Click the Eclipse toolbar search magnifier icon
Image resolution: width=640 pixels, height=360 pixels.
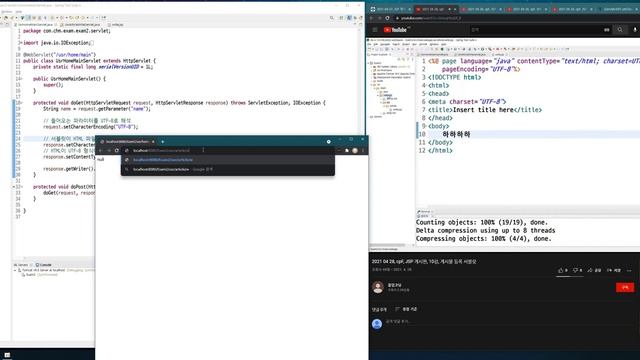coord(331,18)
